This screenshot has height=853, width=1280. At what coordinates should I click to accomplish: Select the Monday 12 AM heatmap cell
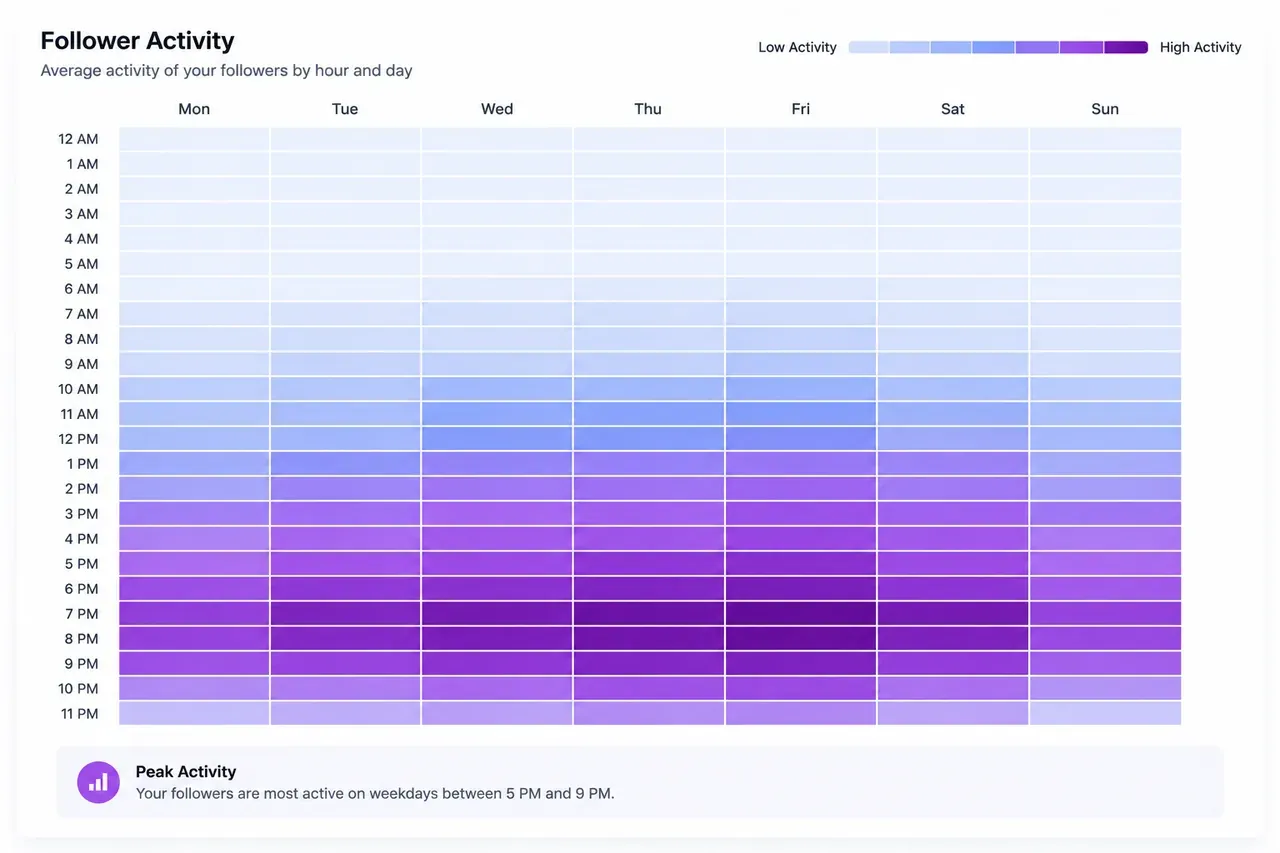pos(194,139)
